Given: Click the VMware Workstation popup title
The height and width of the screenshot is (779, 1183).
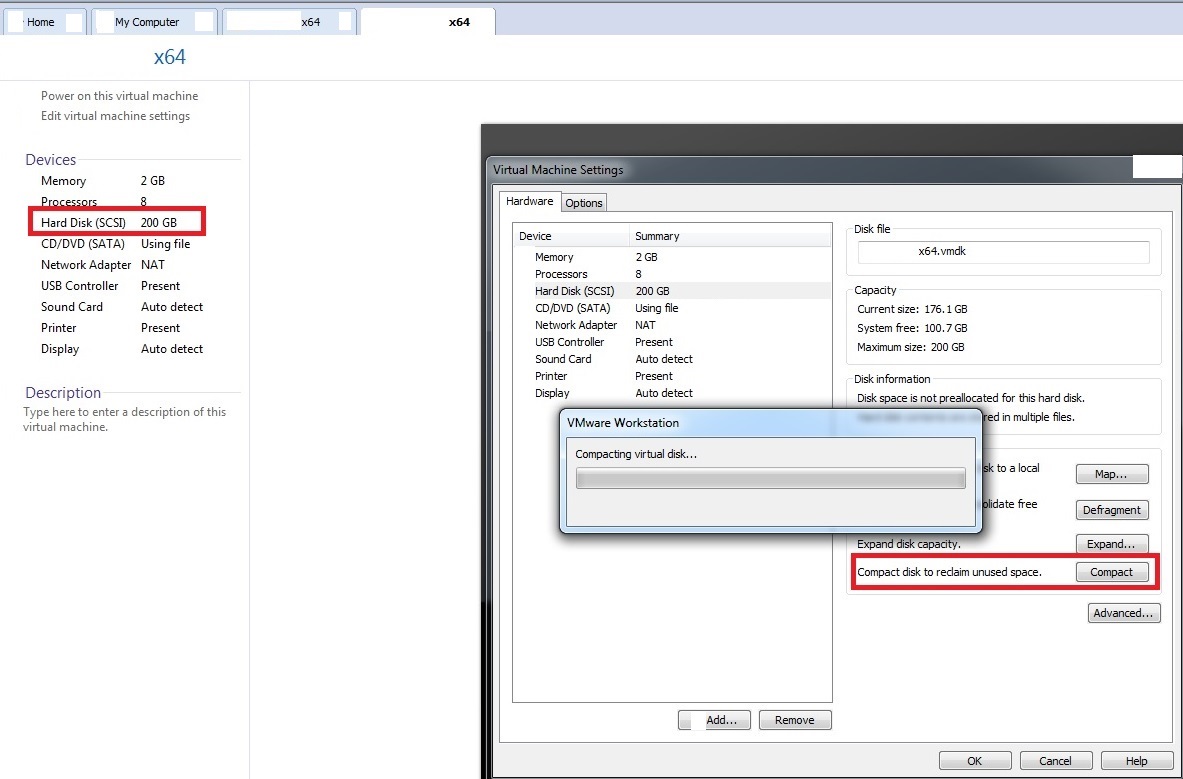Looking at the screenshot, I should pyautogui.click(x=623, y=423).
